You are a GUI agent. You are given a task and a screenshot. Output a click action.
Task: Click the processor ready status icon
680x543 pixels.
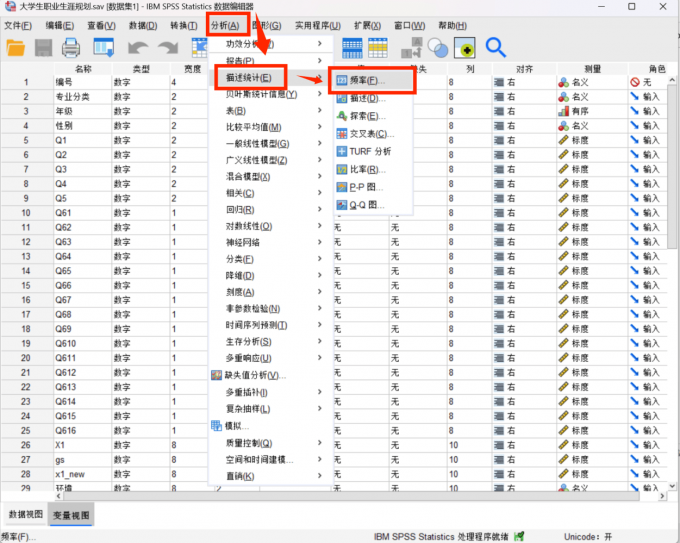519,536
